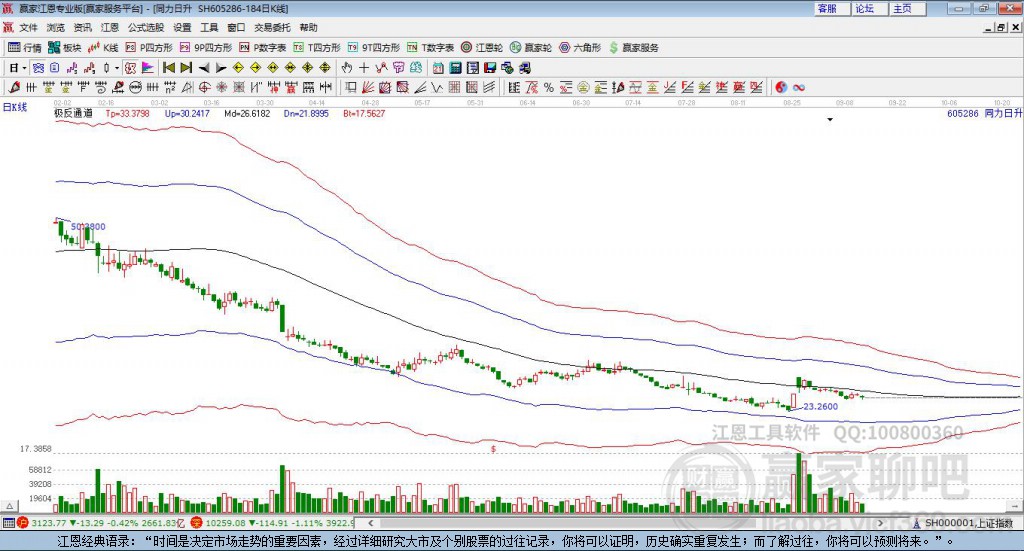This screenshot has height=551, width=1024.
Task: Open the 资讯 menu
Action: pos(82,27)
